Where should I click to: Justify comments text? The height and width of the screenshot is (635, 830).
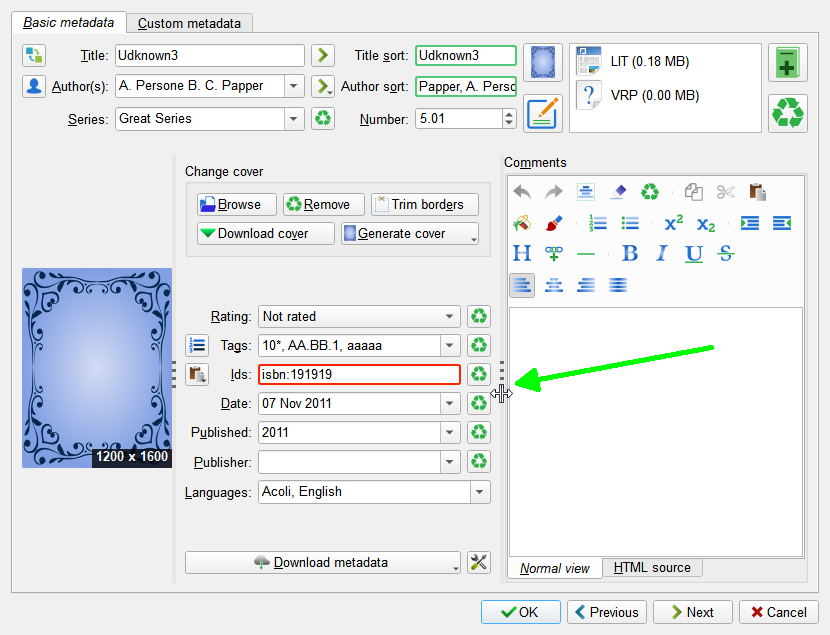[618, 286]
